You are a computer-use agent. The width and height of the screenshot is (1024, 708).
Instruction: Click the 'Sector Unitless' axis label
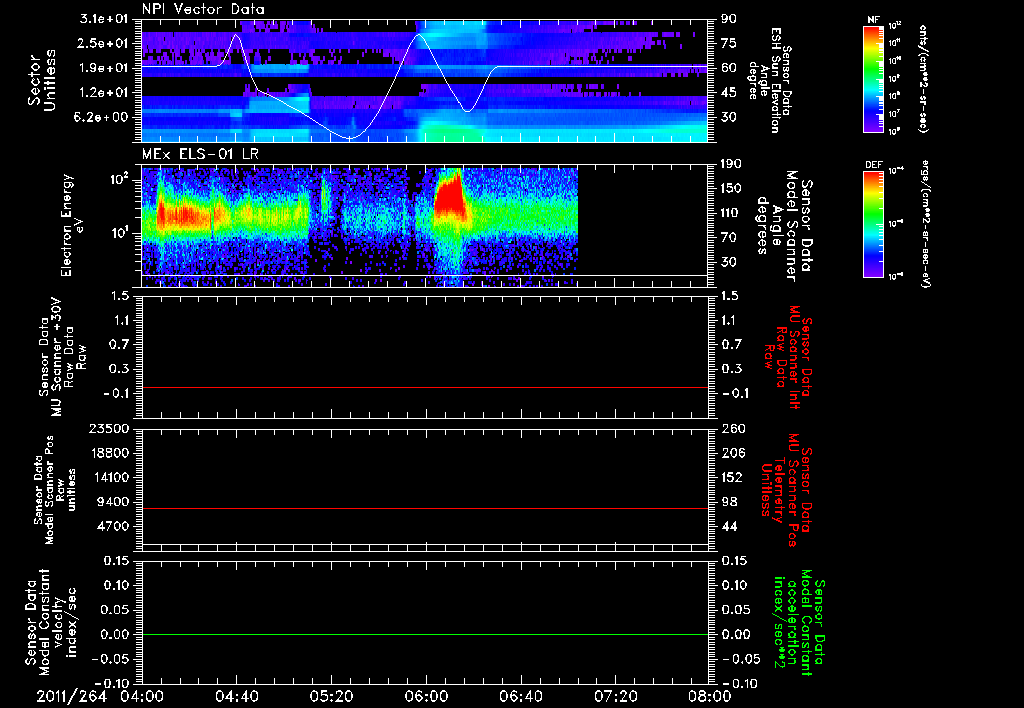(42, 80)
